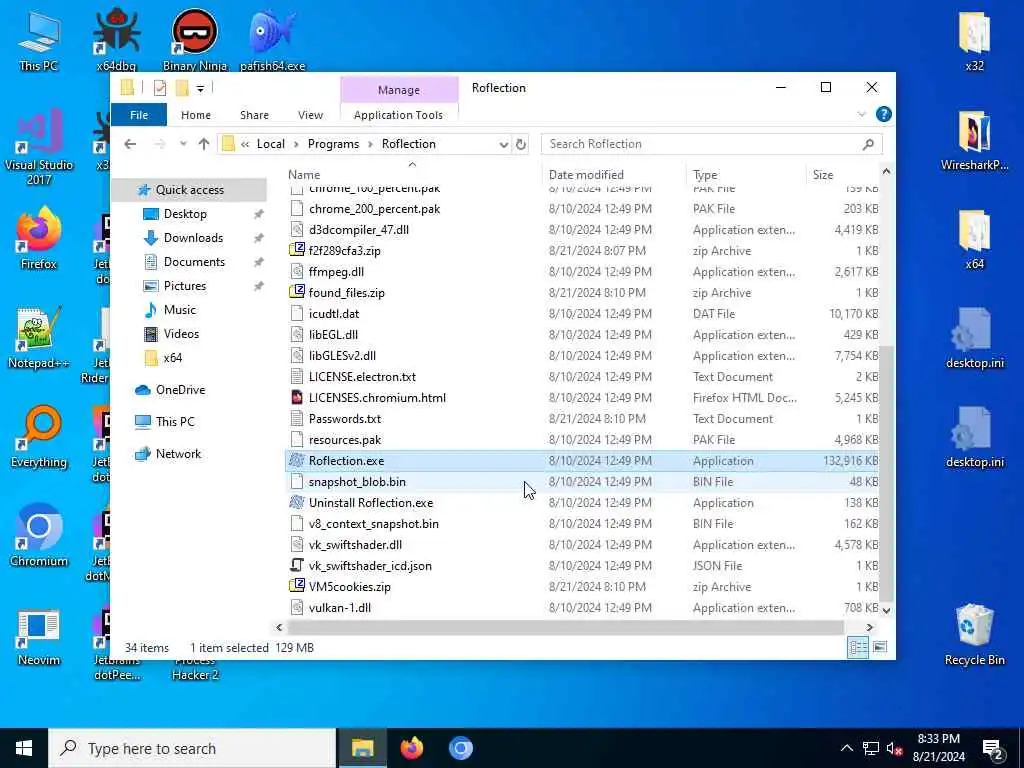The image size is (1024, 768).
Task: Select the VM5cookies.zip file
Action: point(581,586)
